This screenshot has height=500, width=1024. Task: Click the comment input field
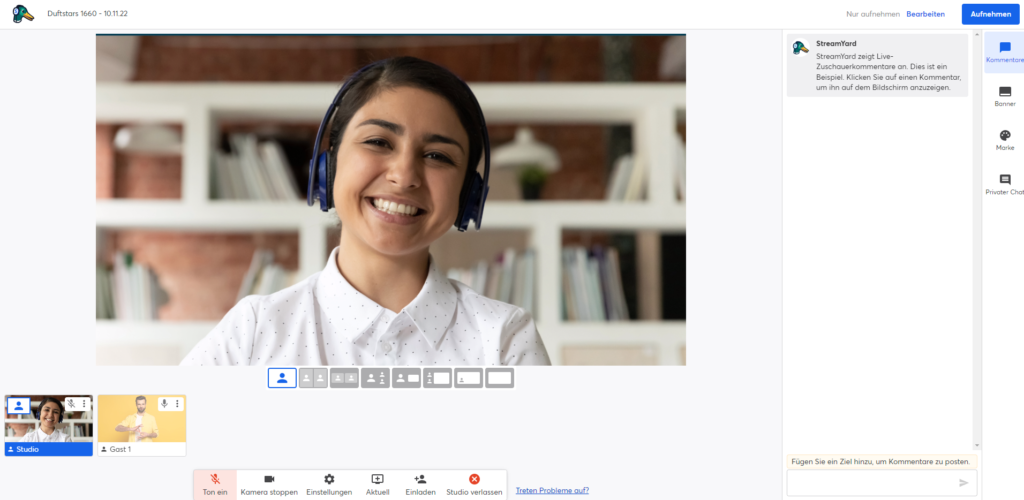click(870, 482)
